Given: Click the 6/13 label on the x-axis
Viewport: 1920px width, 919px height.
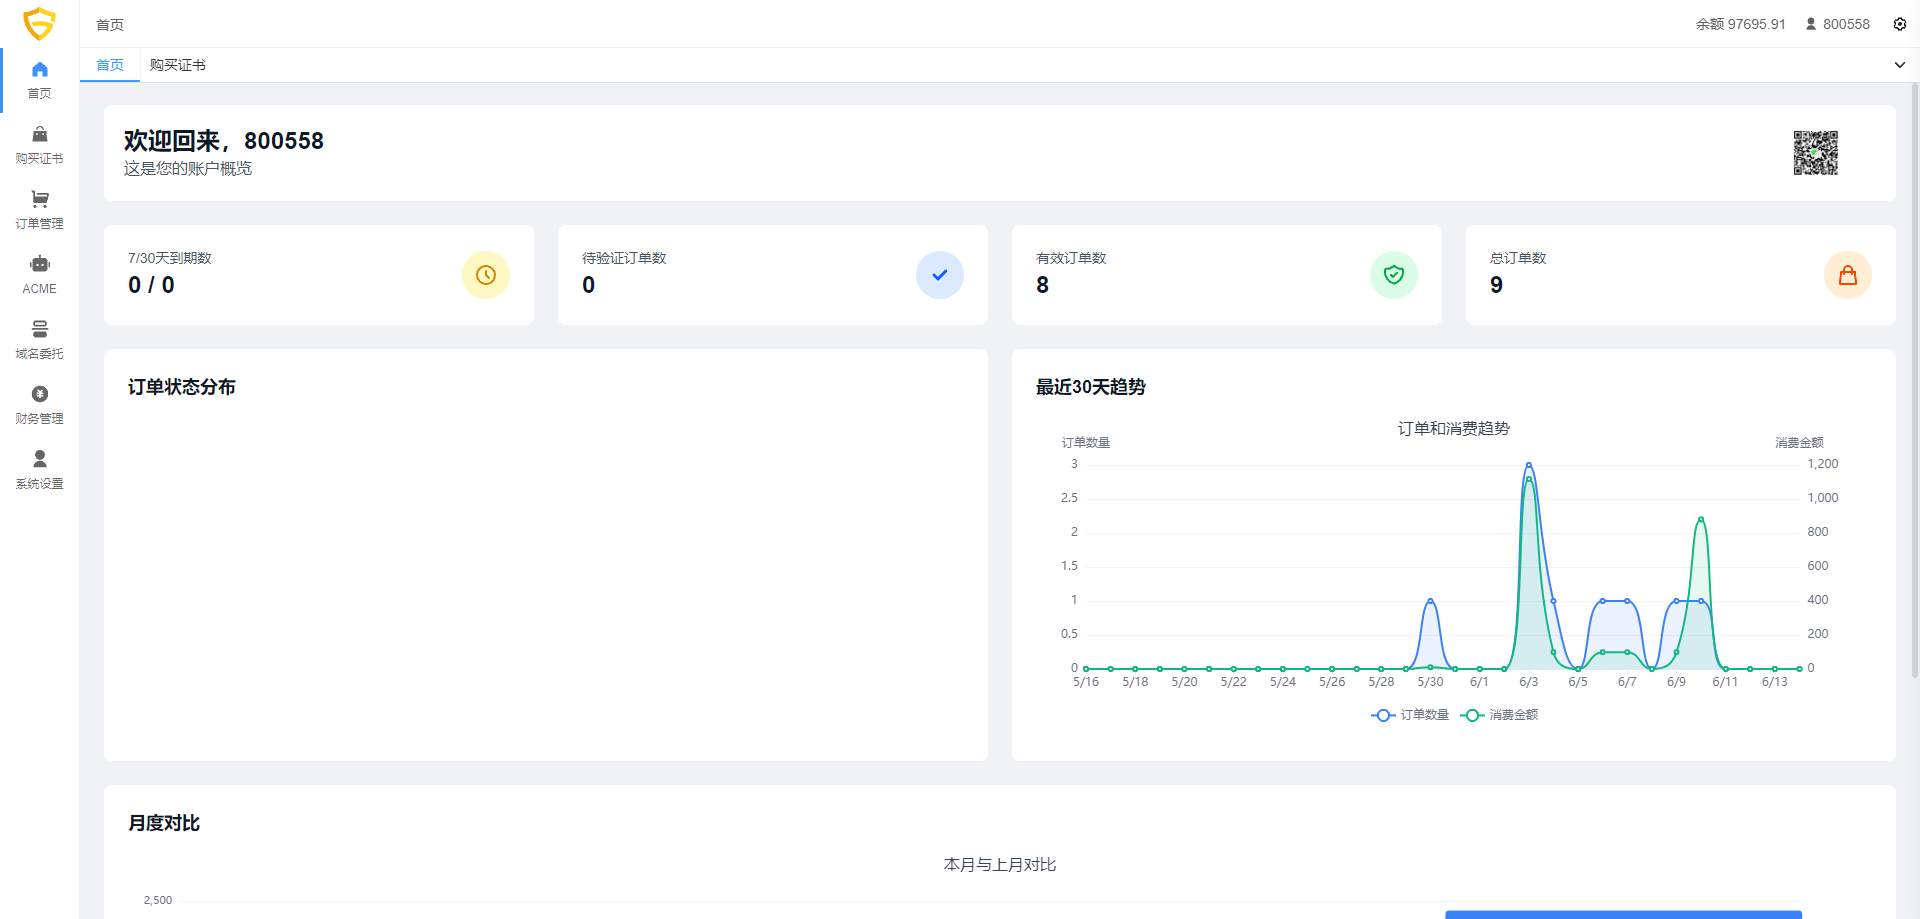Looking at the screenshot, I should [x=1774, y=682].
